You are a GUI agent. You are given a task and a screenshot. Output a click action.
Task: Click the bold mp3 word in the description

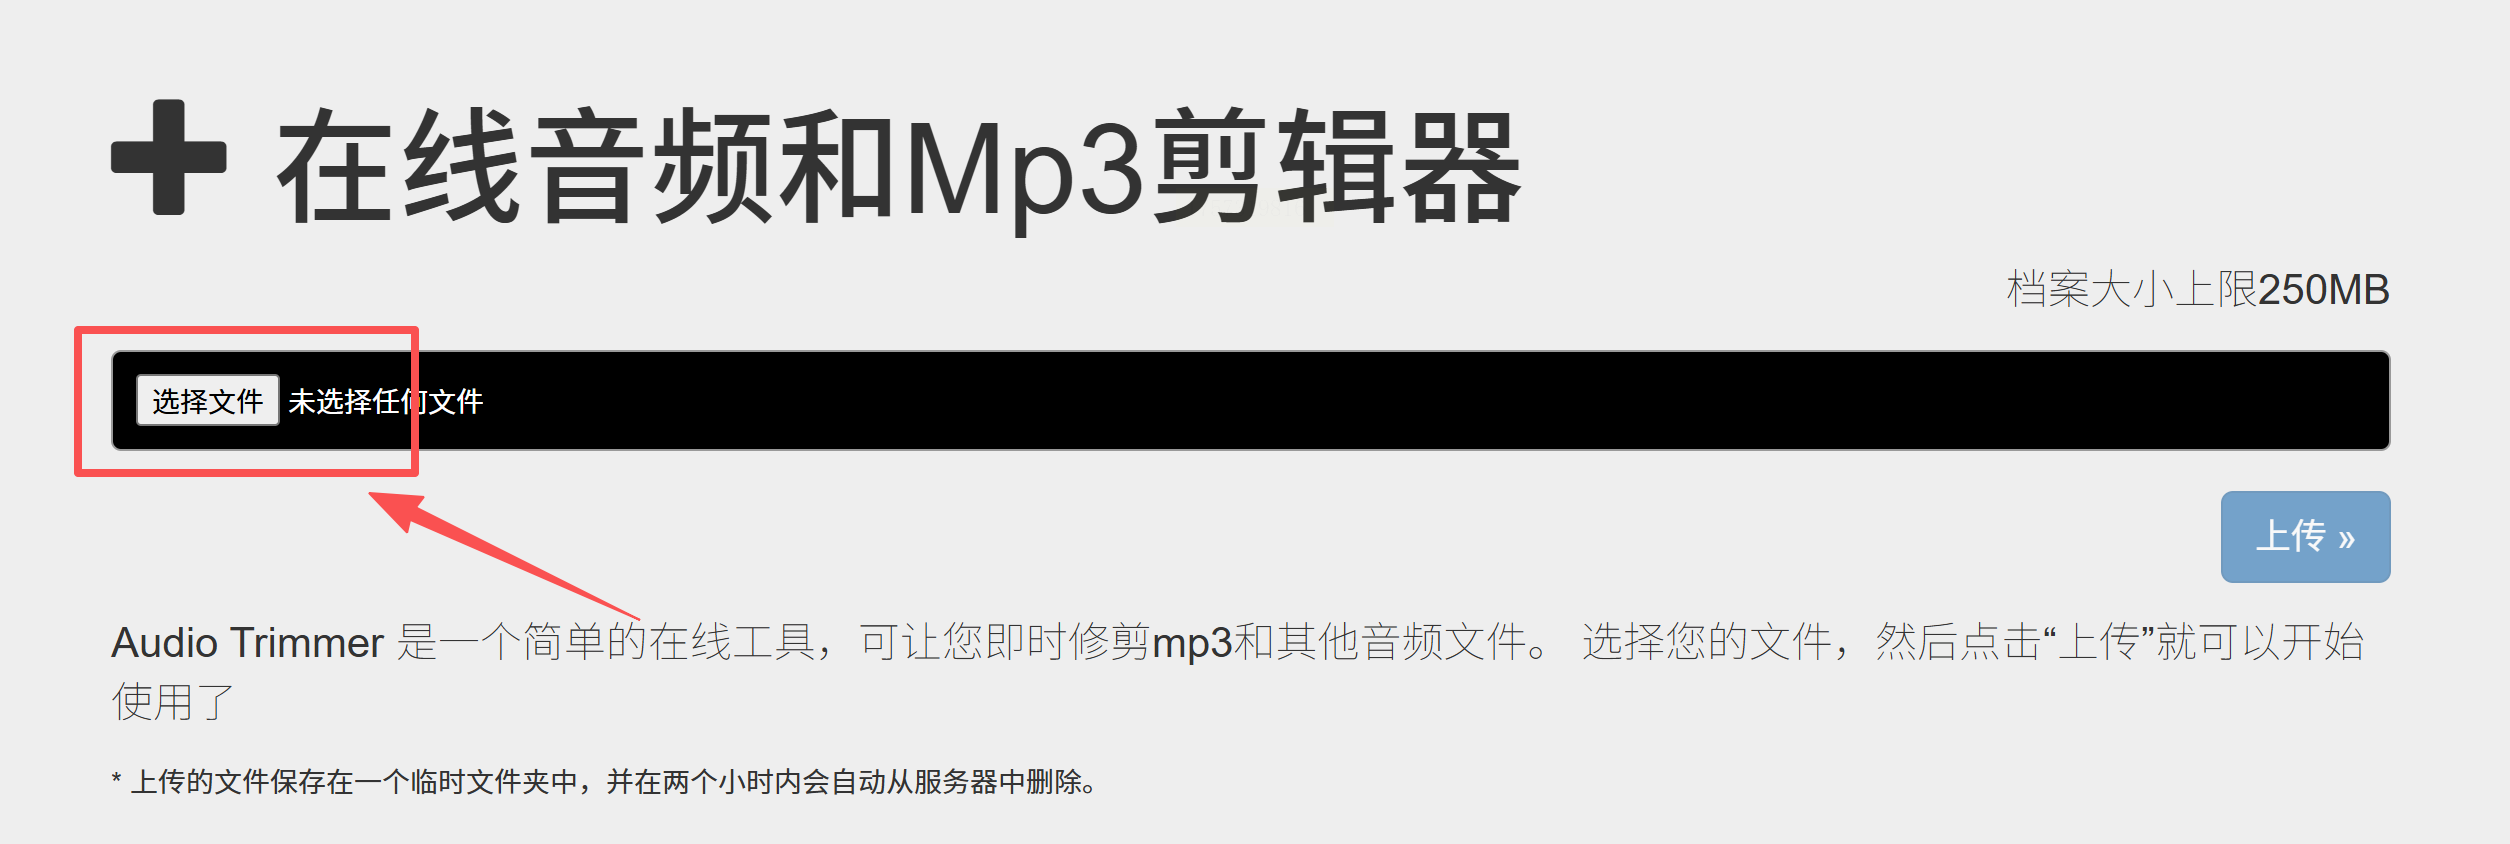click(1192, 644)
